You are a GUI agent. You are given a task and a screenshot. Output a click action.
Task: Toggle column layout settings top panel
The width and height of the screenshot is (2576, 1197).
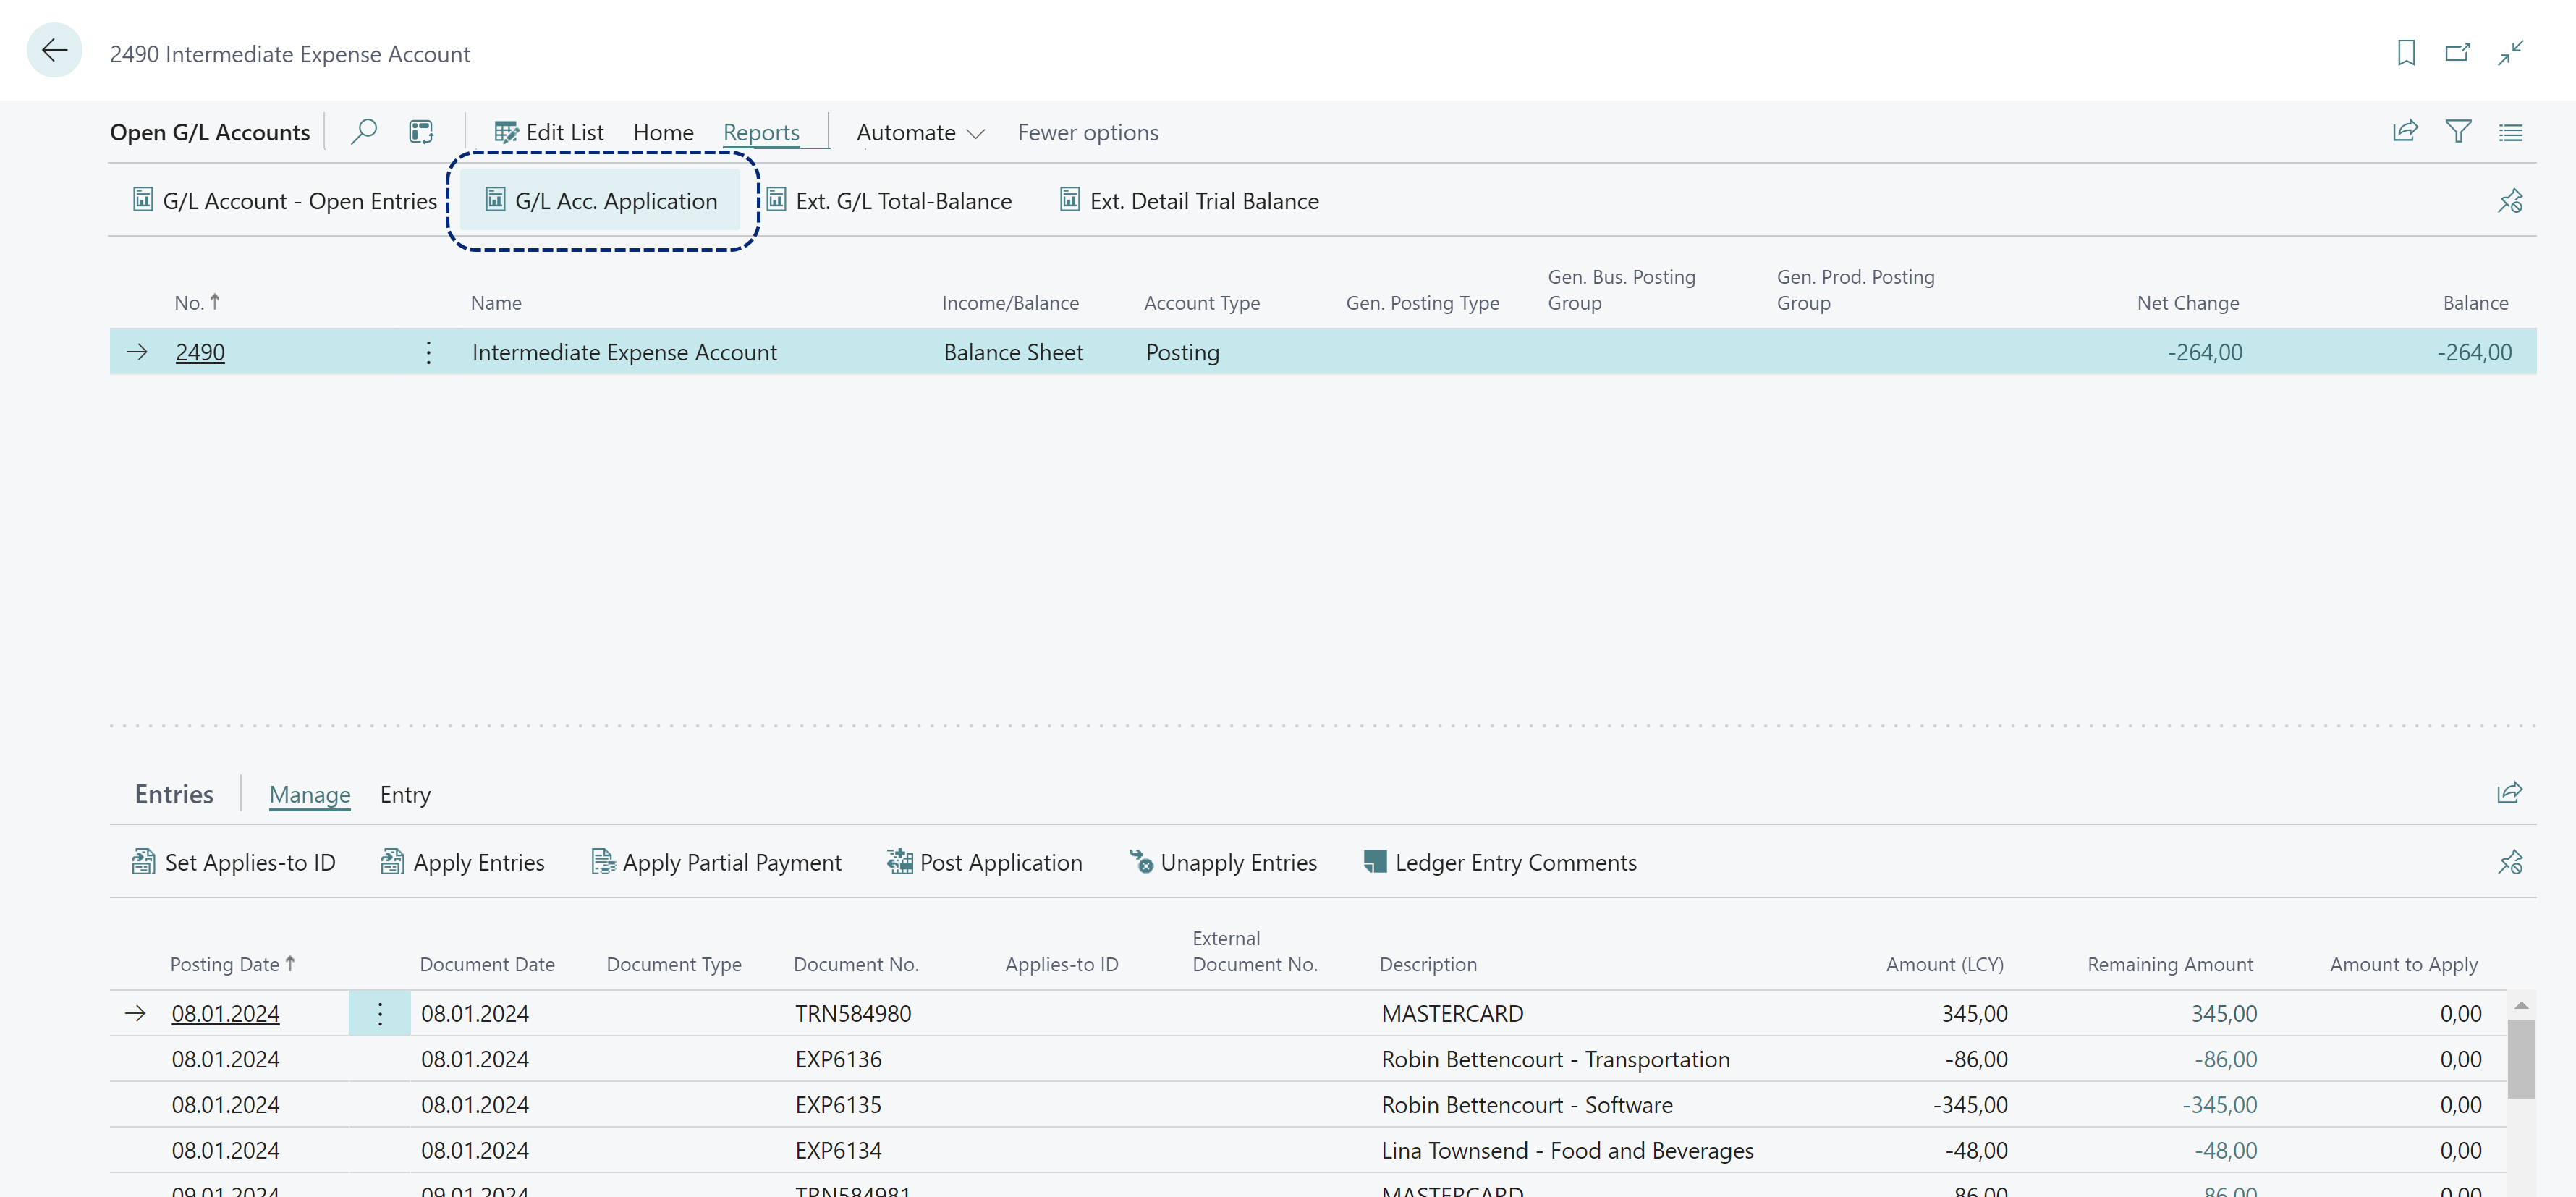point(2512,130)
